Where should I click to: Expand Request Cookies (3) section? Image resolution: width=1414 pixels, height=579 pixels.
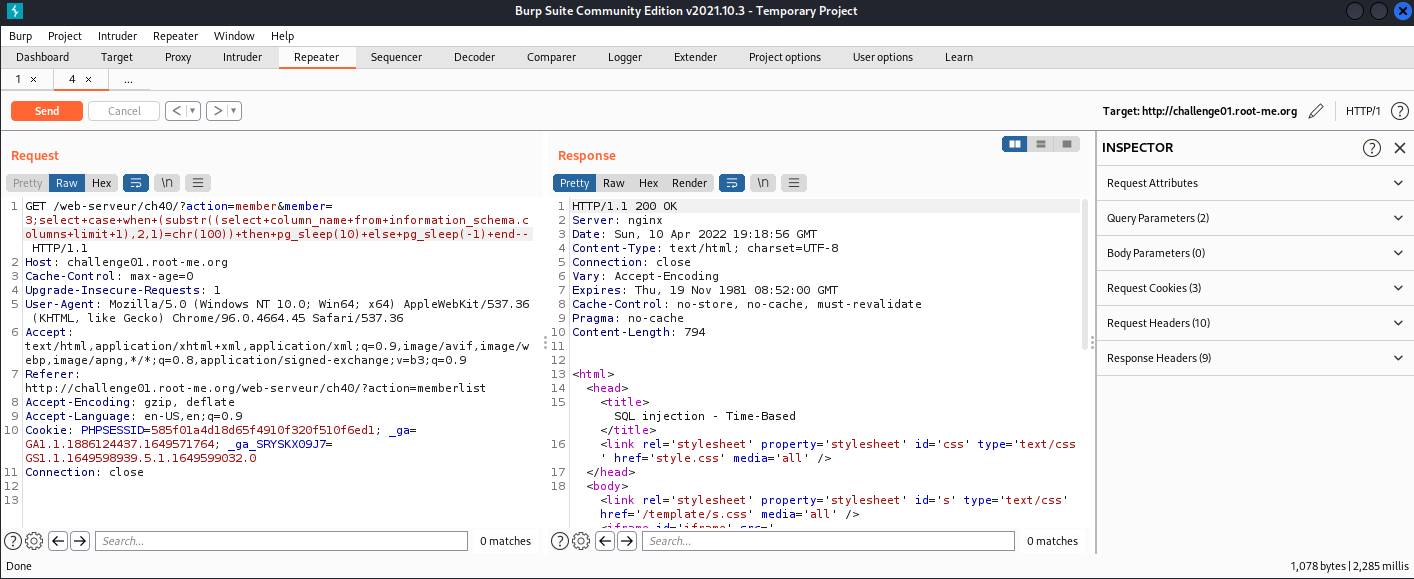click(1255, 288)
